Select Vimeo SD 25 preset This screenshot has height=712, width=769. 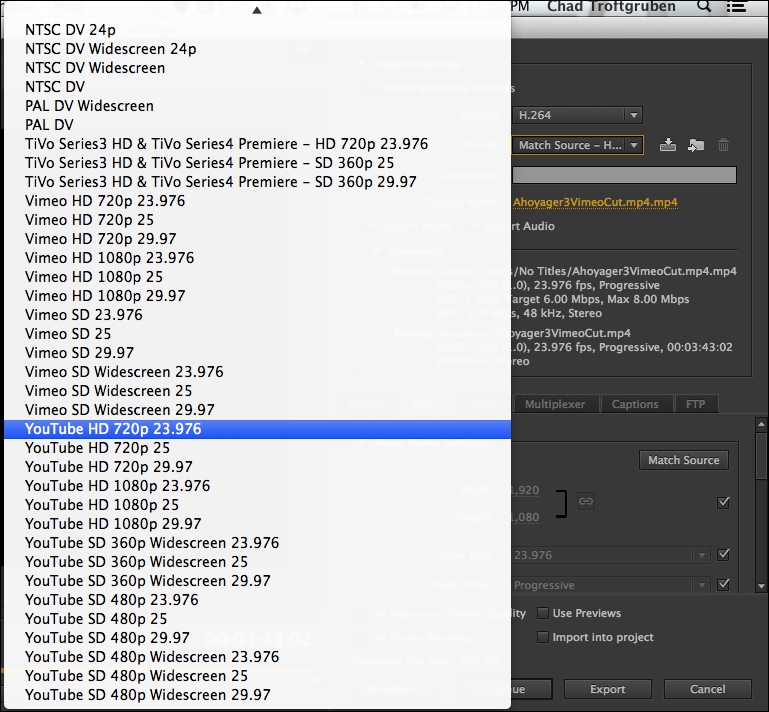[257, 334]
